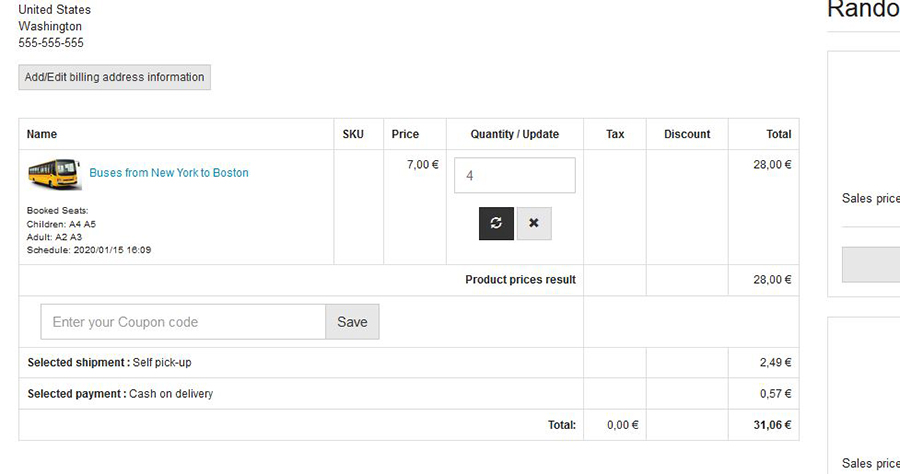Remove product with the X icon
Image resolution: width=900 pixels, height=474 pixels.
tap(534, 224)
